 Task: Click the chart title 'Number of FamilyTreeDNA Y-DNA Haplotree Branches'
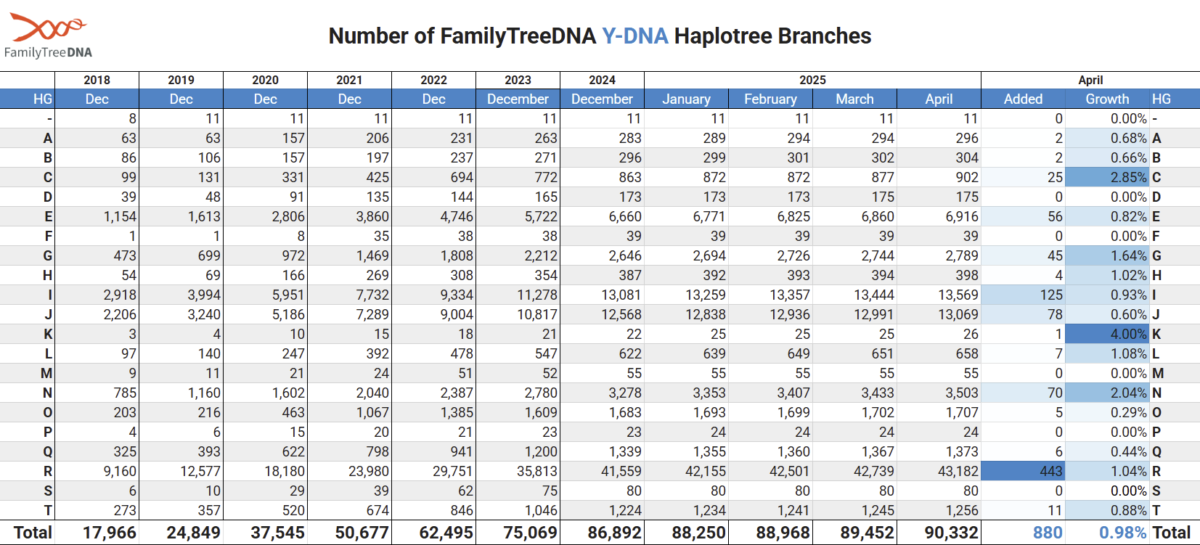click(600, 37)
